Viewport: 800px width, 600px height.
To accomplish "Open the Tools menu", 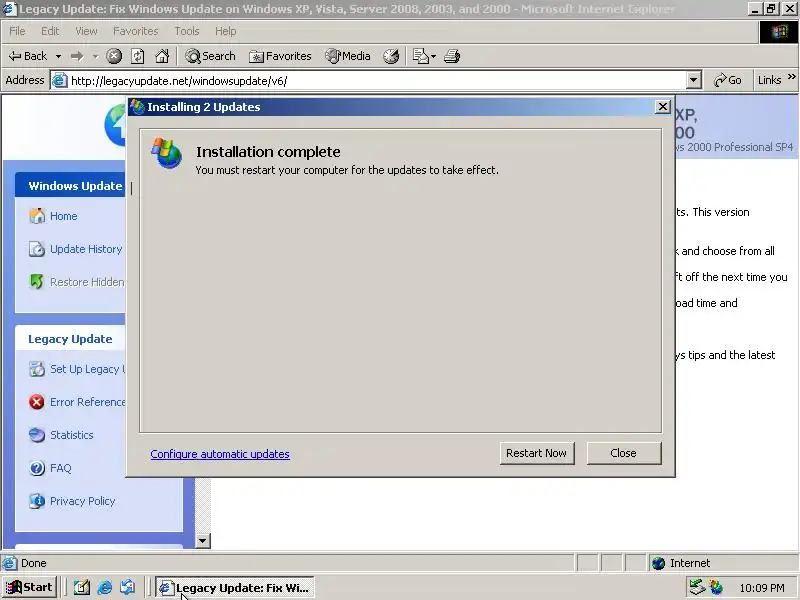I will point(187,31).
